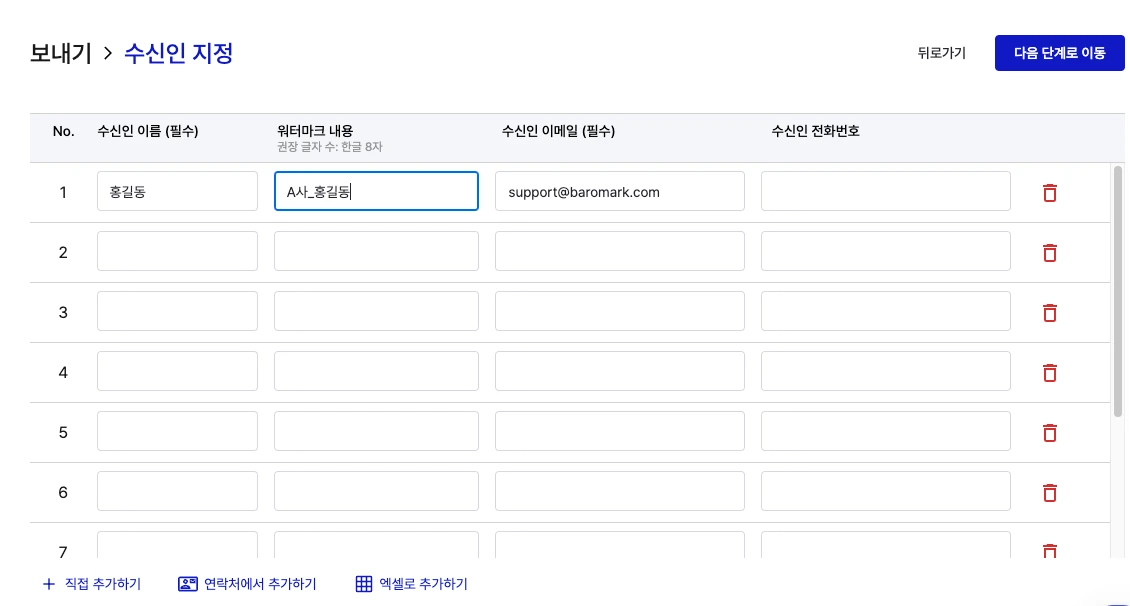Focus row 3 phone number field
Screen dimensions: 1130x606
click(x=886, y=311)
